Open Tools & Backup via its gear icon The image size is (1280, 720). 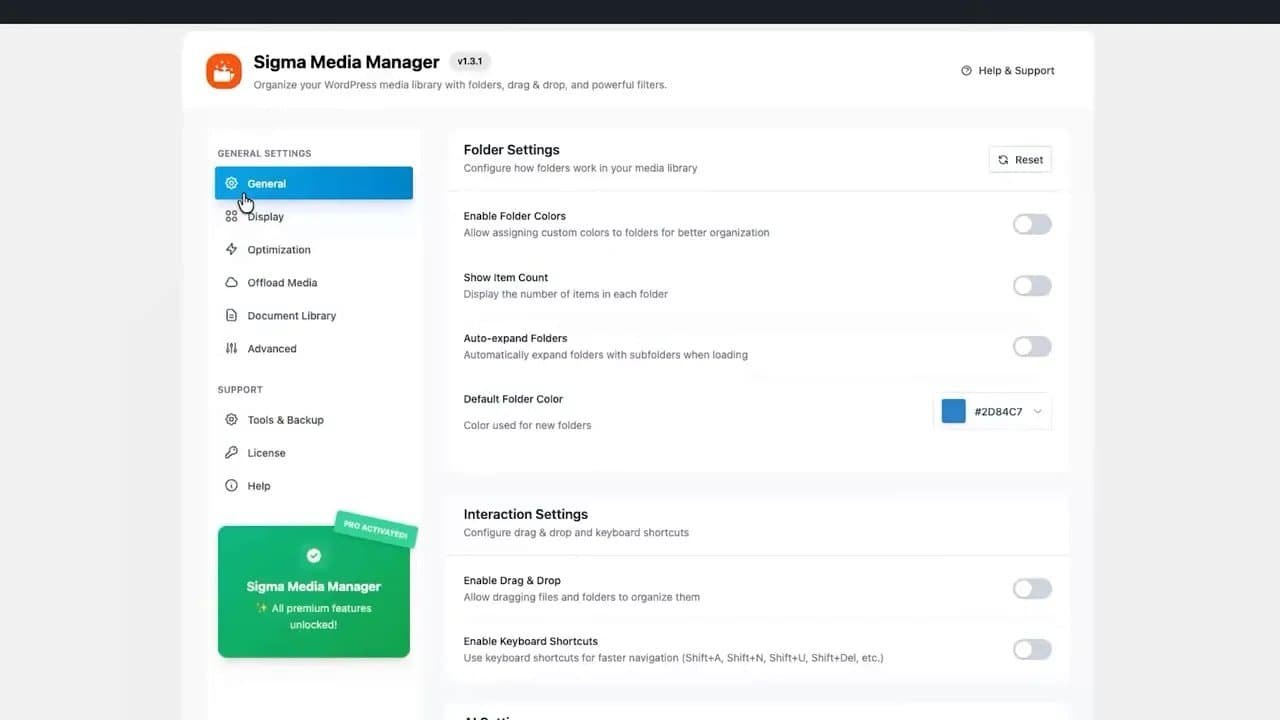[x=231, y=420]
